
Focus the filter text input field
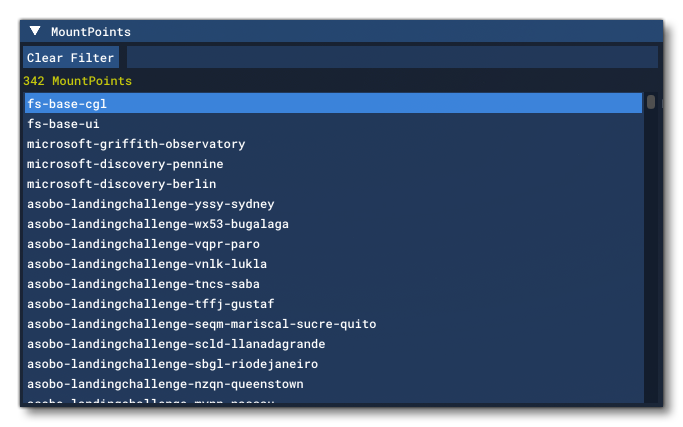click(390, 58)
